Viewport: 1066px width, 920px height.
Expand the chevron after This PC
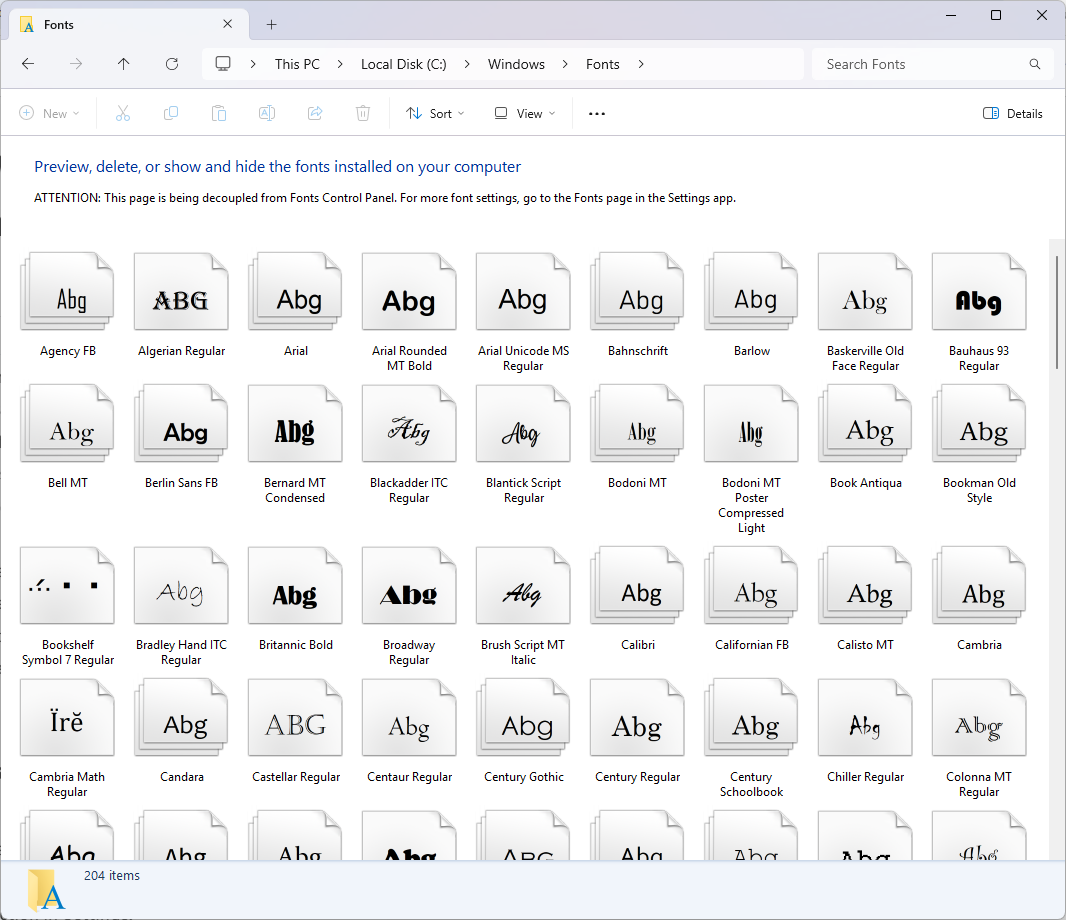(x=340, y=64)
